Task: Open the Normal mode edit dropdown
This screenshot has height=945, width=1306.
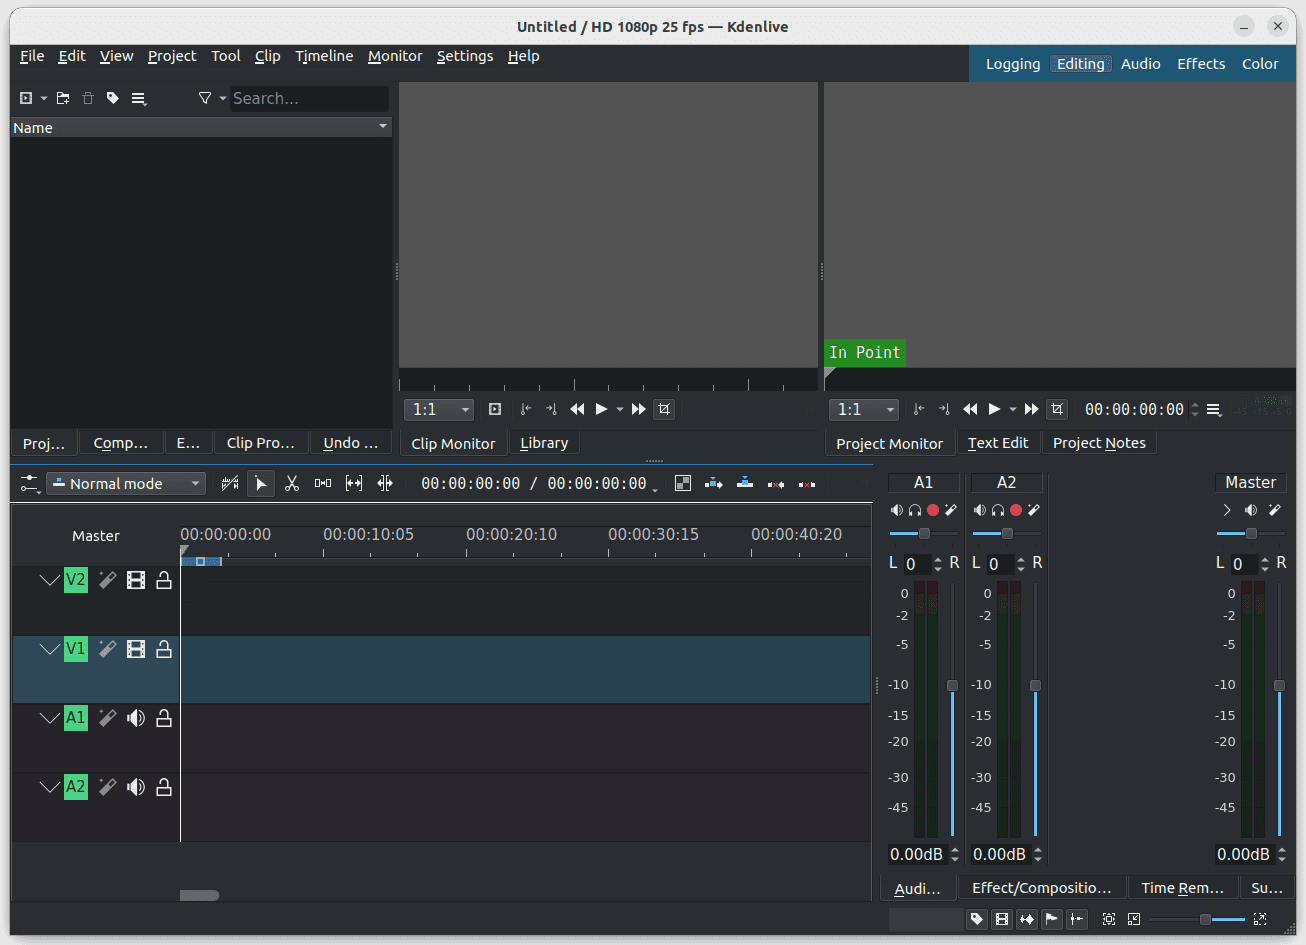Action: click(126, 484)
